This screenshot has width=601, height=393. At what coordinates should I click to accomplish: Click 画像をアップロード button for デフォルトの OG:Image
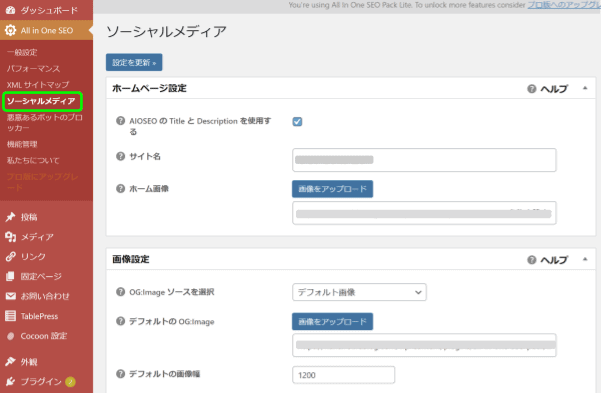click(332, 322)
